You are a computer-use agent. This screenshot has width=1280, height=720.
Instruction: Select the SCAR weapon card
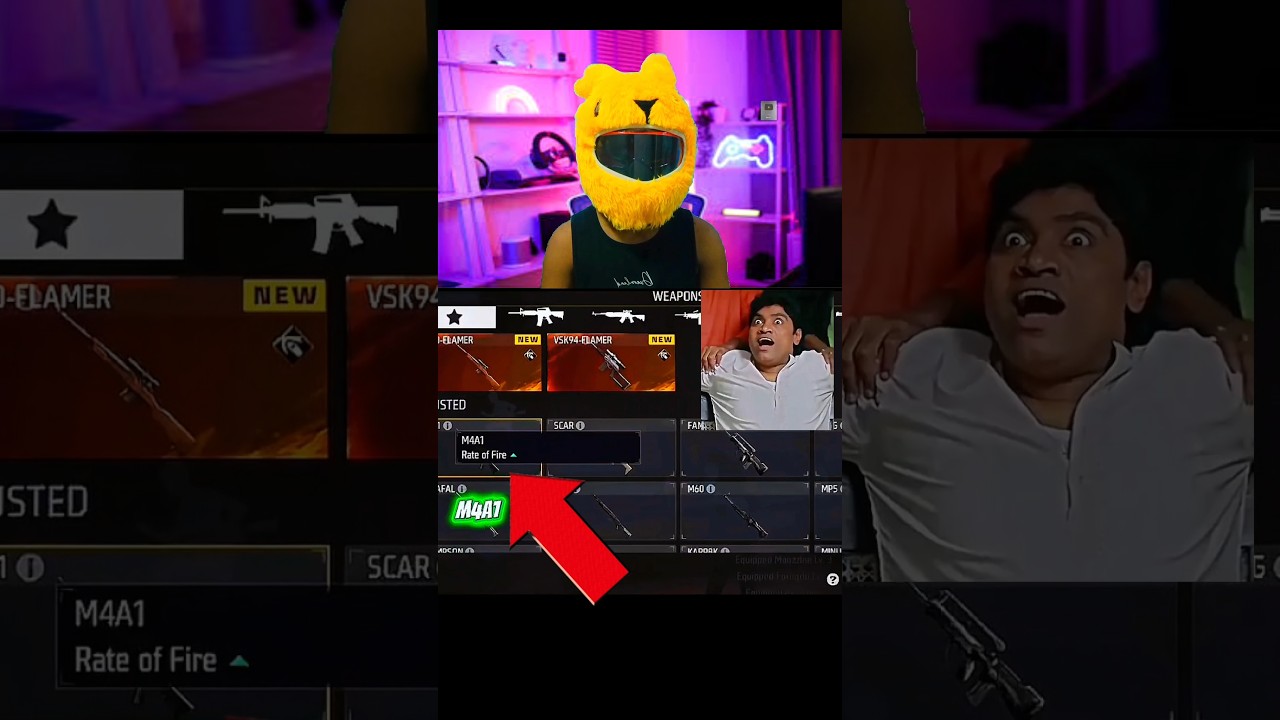click(612, 448)
